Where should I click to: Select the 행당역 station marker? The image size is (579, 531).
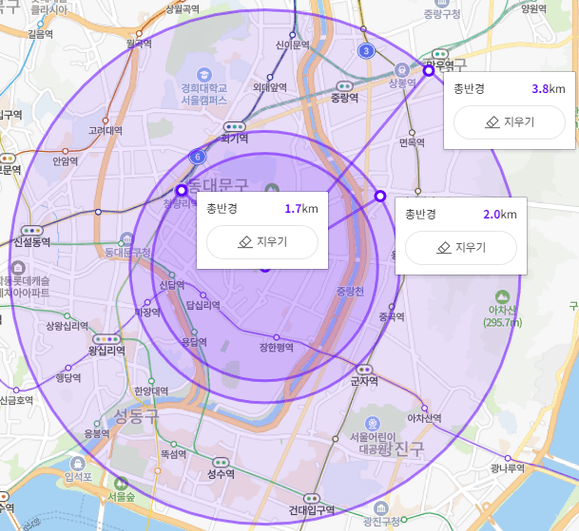click(68, 368)
